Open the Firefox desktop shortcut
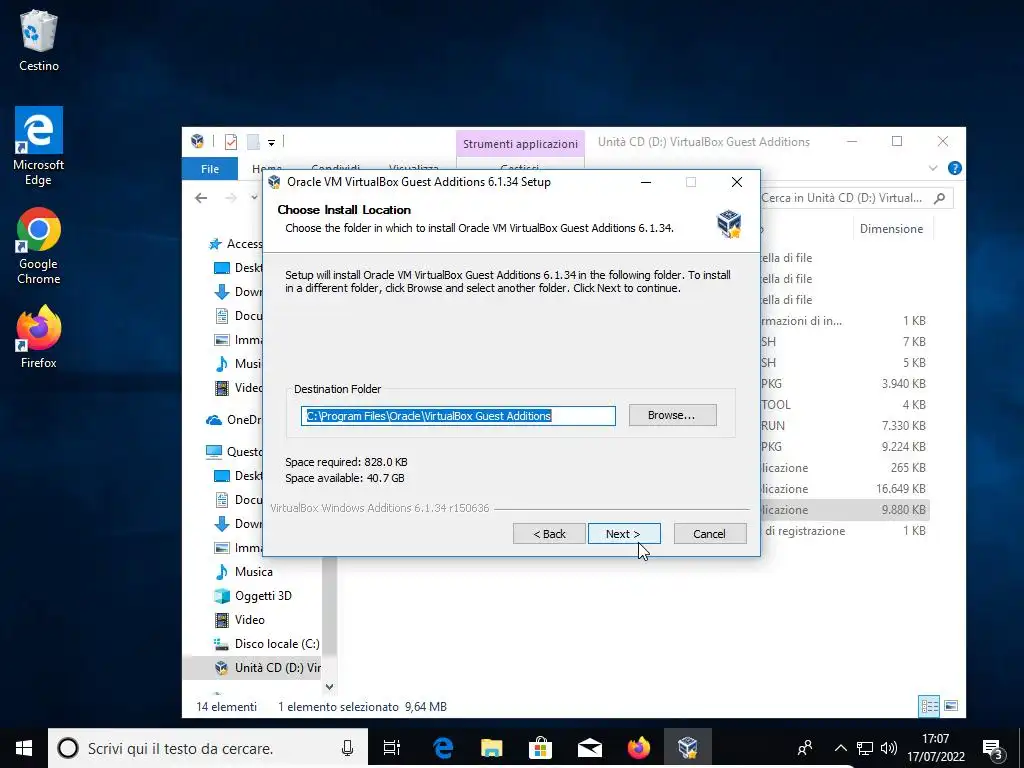This screenshot has width=1024, height=768. point(39,338)
